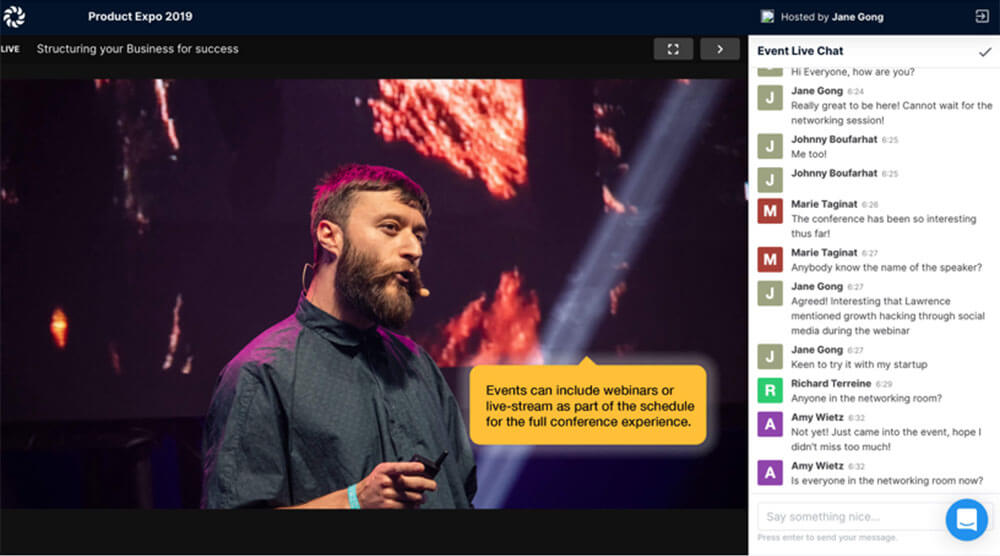Click the host avatar image

[x=767, y=17]
